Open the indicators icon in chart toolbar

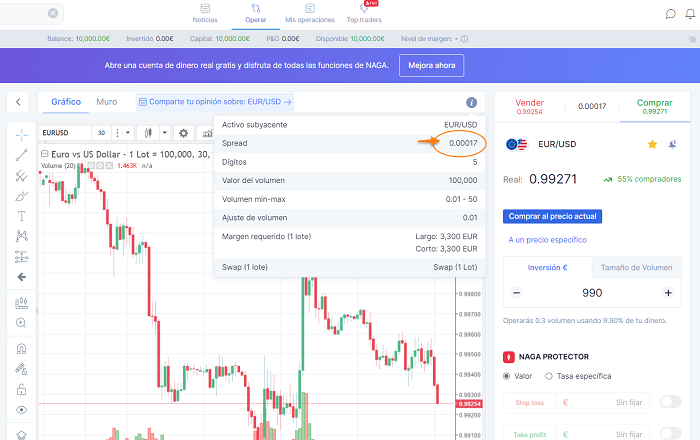coord(208,133)
